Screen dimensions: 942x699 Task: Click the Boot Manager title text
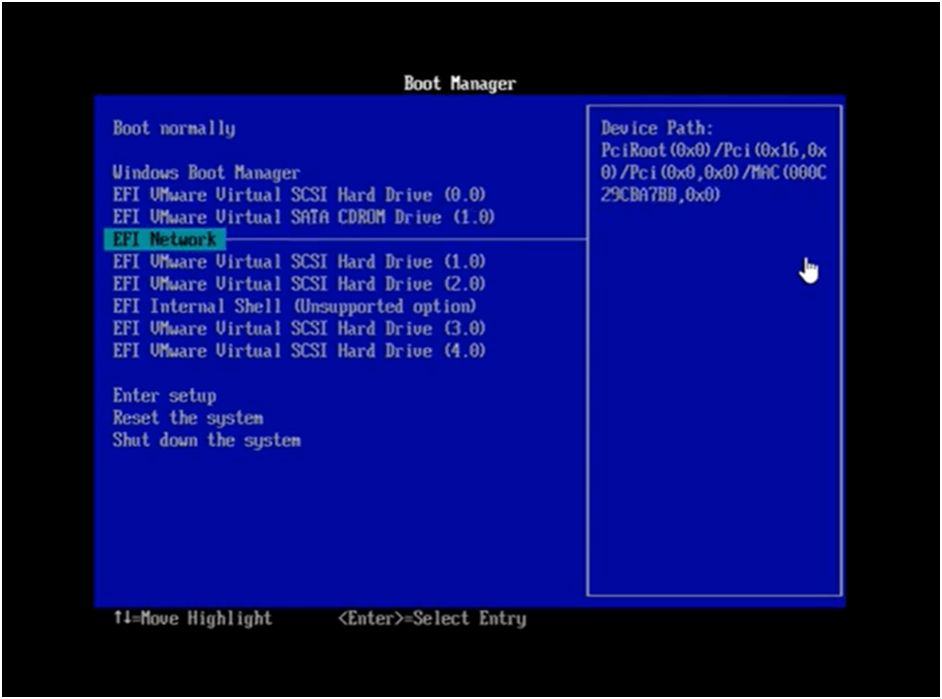tap(460, 83)
